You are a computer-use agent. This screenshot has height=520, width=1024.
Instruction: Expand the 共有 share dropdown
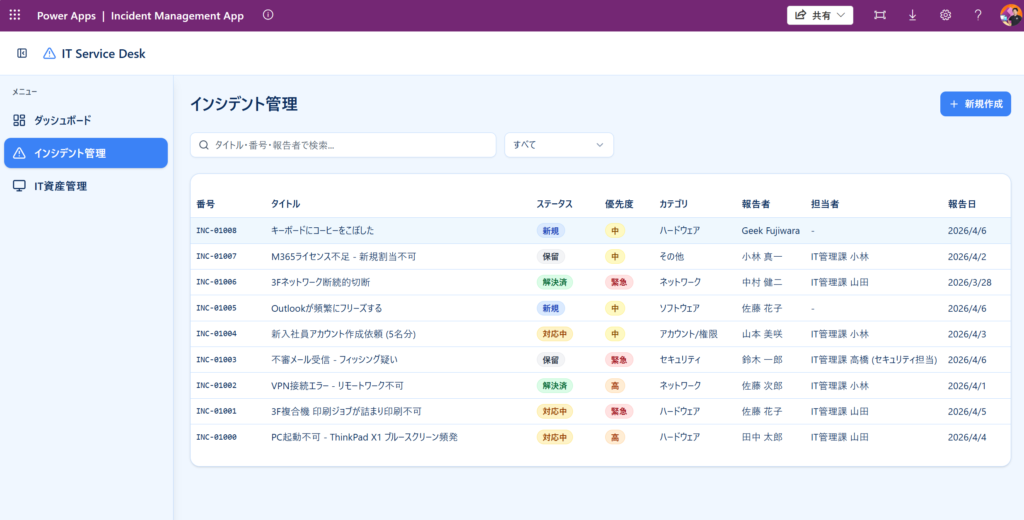pyautogui.click(x=820, y=15)
